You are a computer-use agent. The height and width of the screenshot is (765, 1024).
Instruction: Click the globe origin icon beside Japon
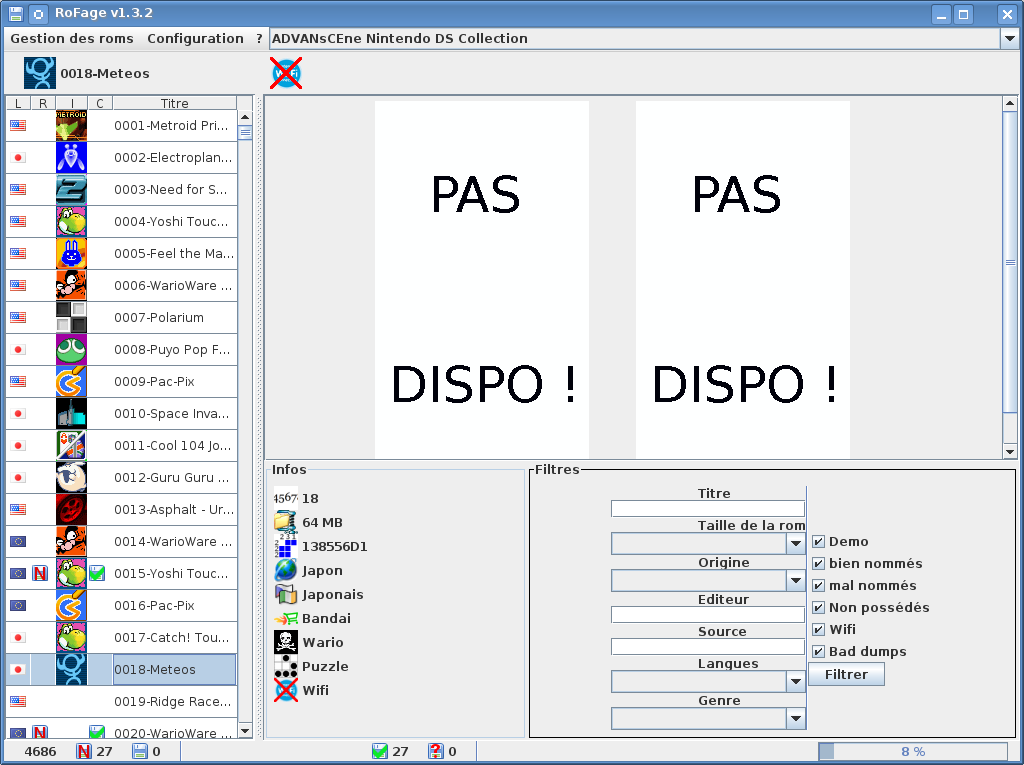(x=286, y=570)
